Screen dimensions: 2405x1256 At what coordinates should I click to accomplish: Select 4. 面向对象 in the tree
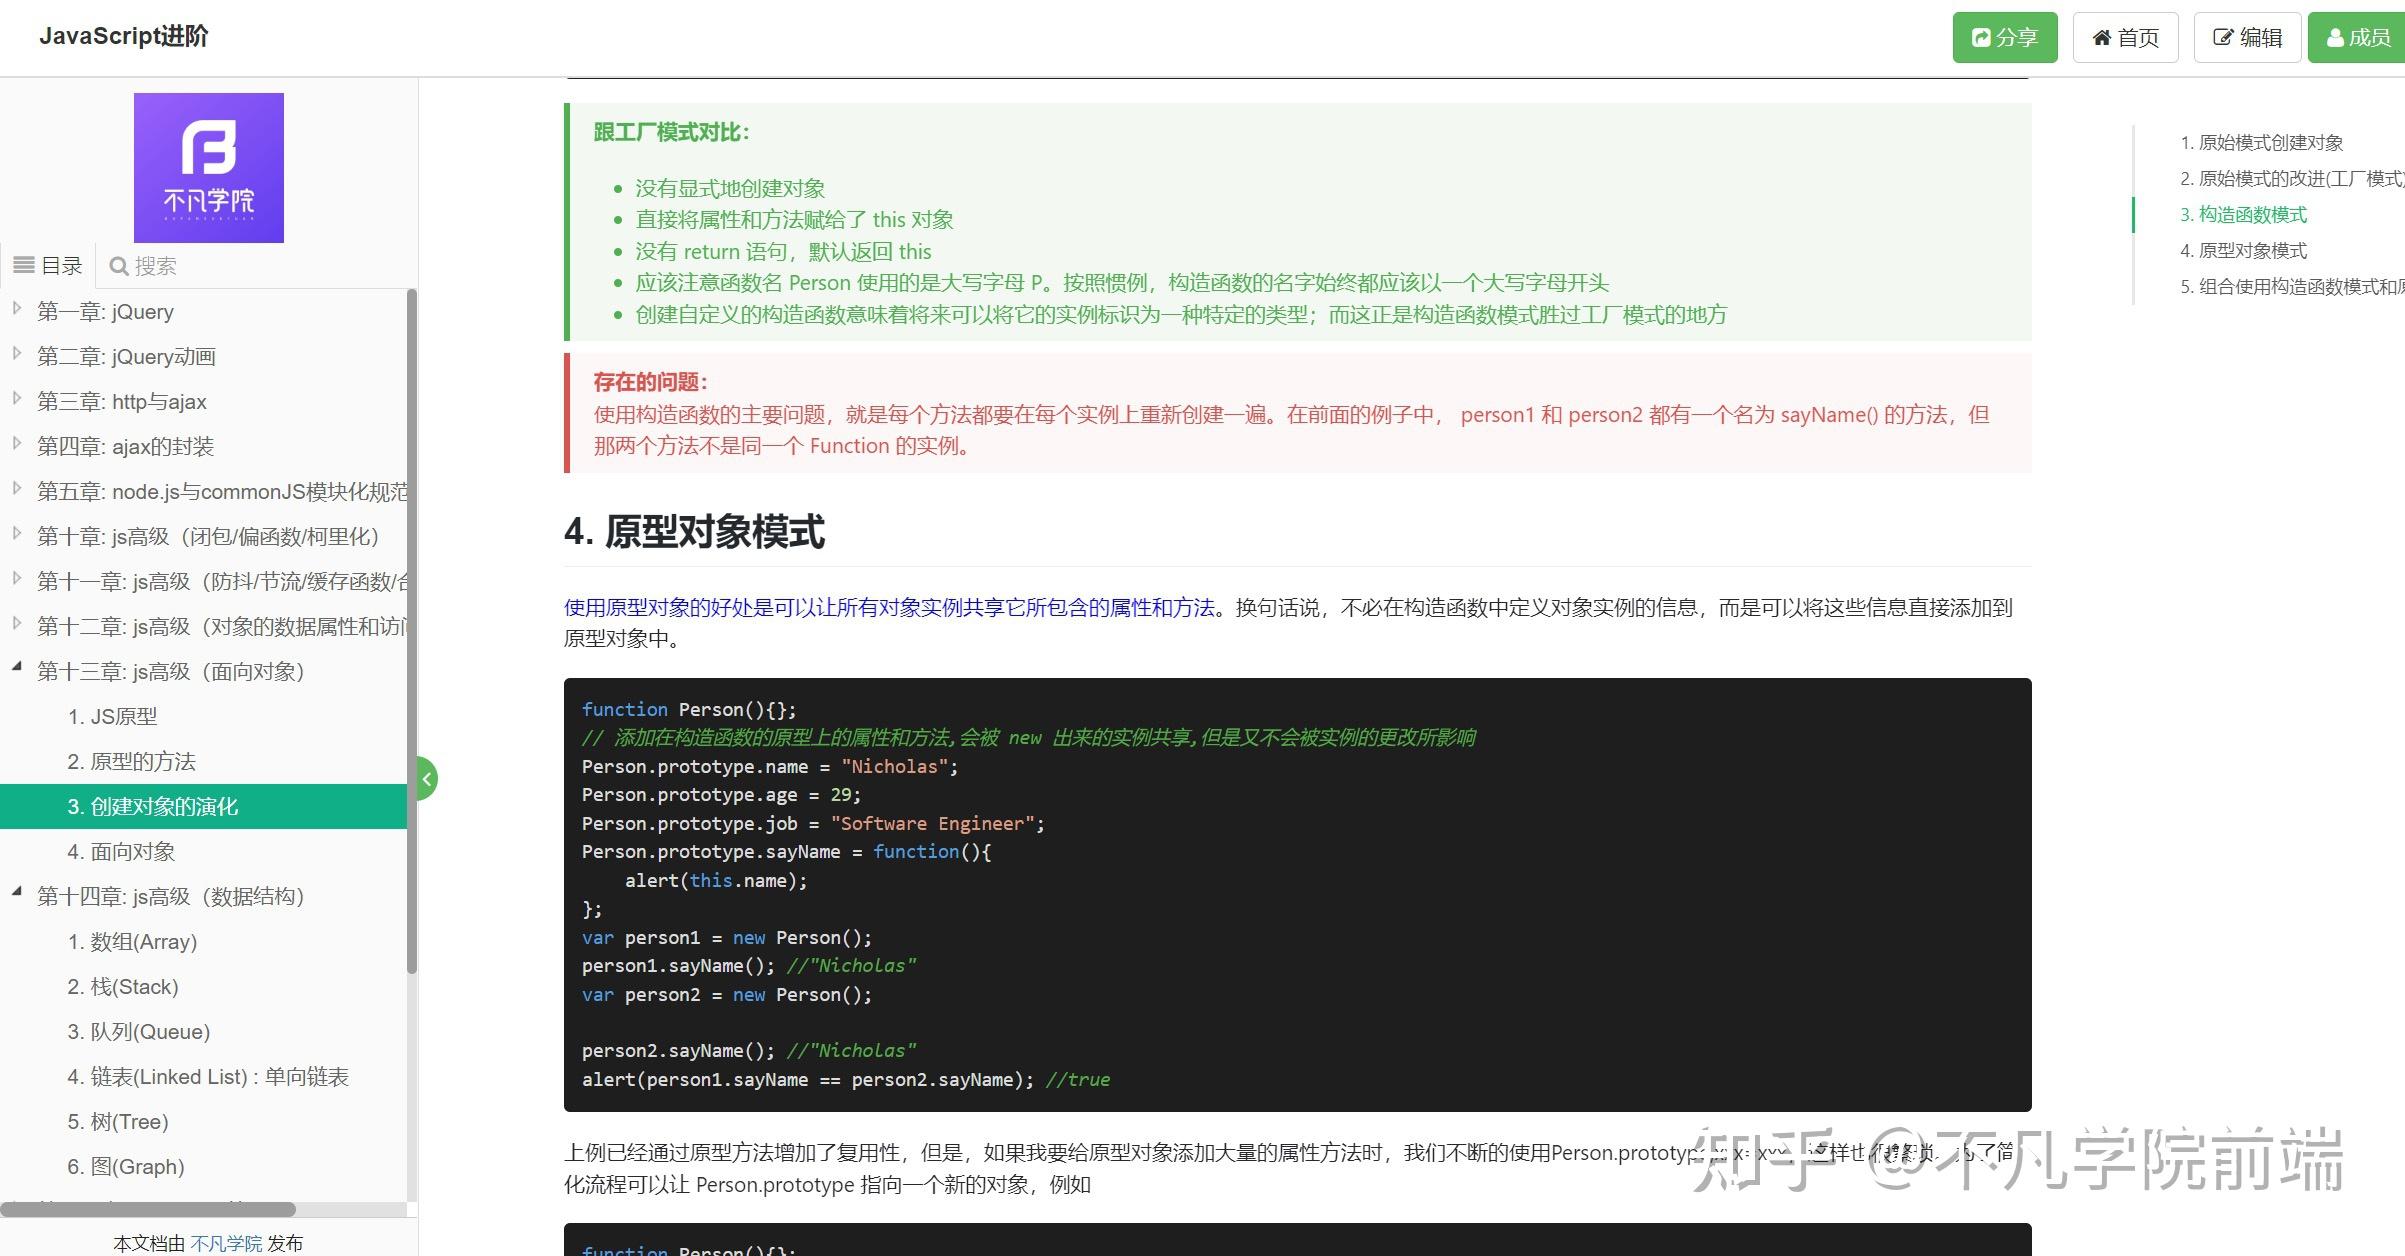[x=121, y=851]
